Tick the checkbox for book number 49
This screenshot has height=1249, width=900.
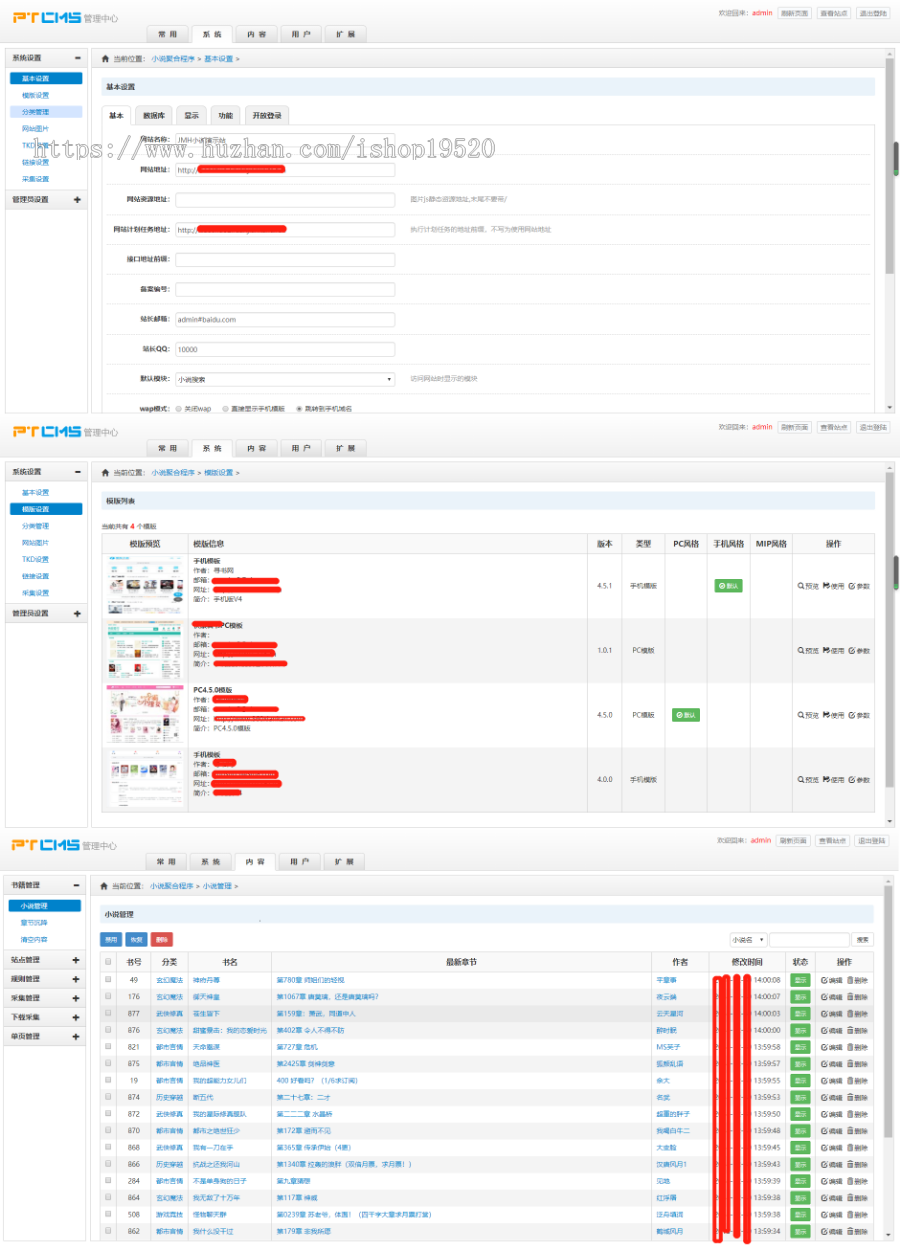109,980
